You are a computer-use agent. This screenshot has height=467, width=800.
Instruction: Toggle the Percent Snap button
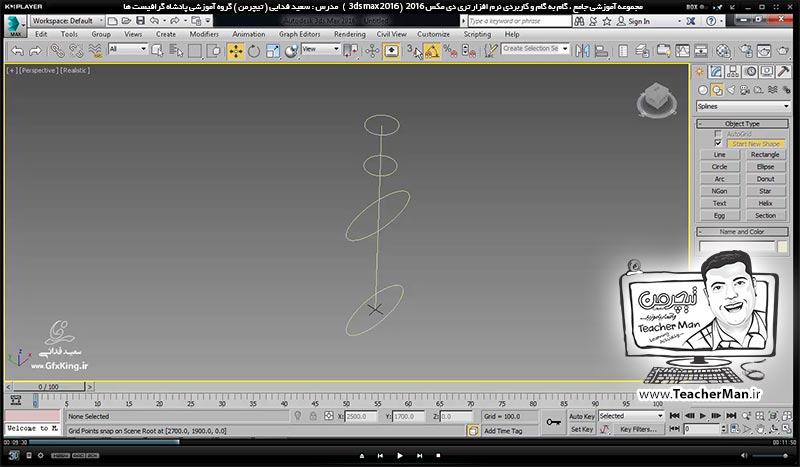point(450,51)
